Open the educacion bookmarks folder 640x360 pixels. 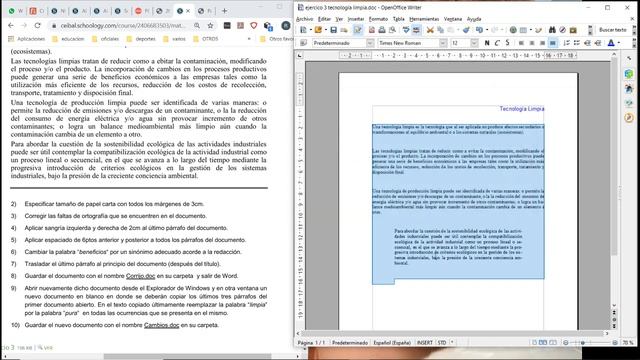(x=68, y=39)
